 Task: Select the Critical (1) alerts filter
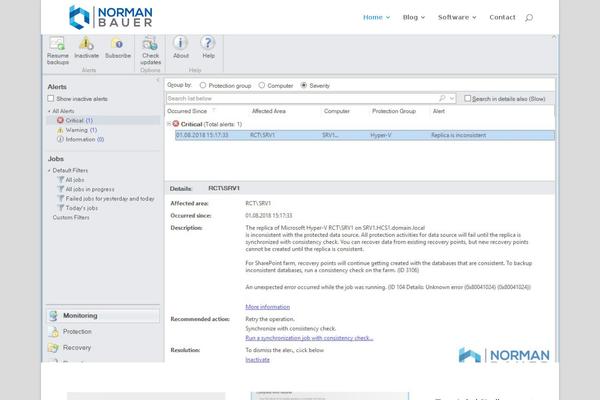click(79, 120)
